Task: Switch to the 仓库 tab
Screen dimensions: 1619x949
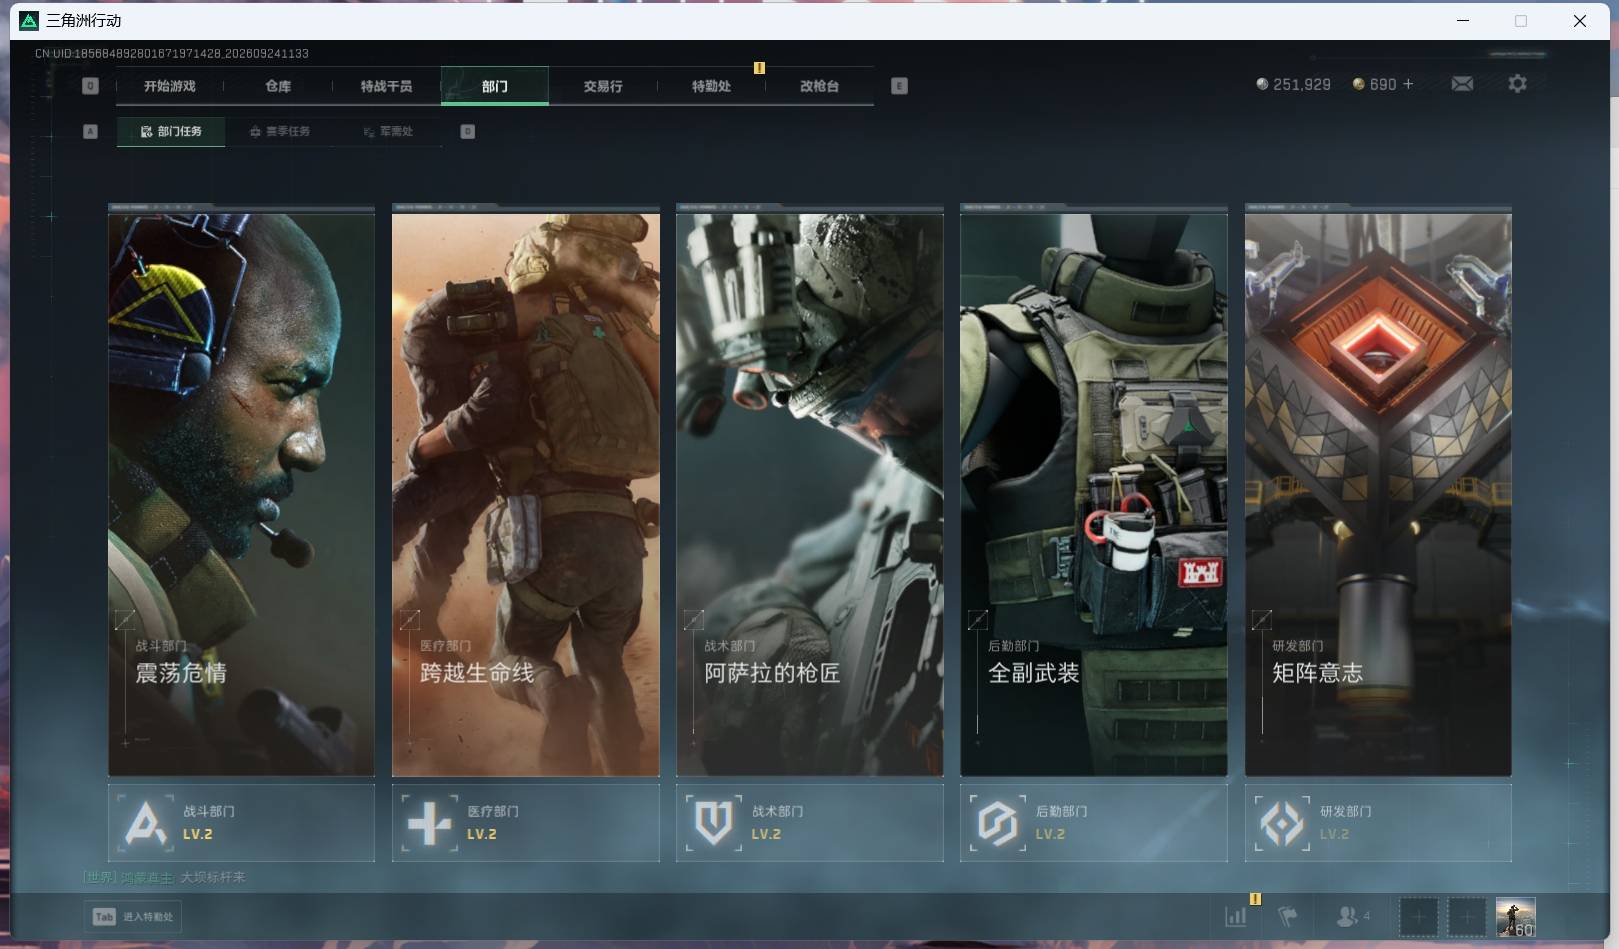Action: pyautogui.click(x=278, y=86)
